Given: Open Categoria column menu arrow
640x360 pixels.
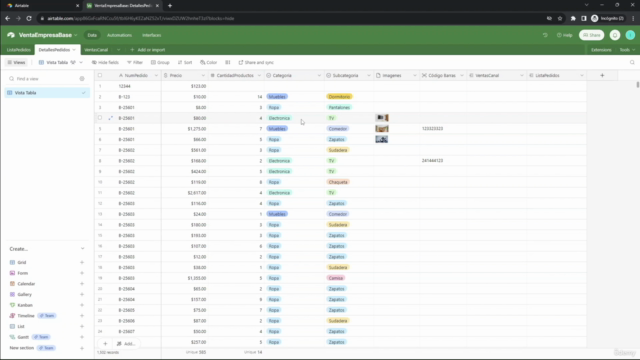Looking at the screenshot, I should pyautogui.click(x=319, y=76).
